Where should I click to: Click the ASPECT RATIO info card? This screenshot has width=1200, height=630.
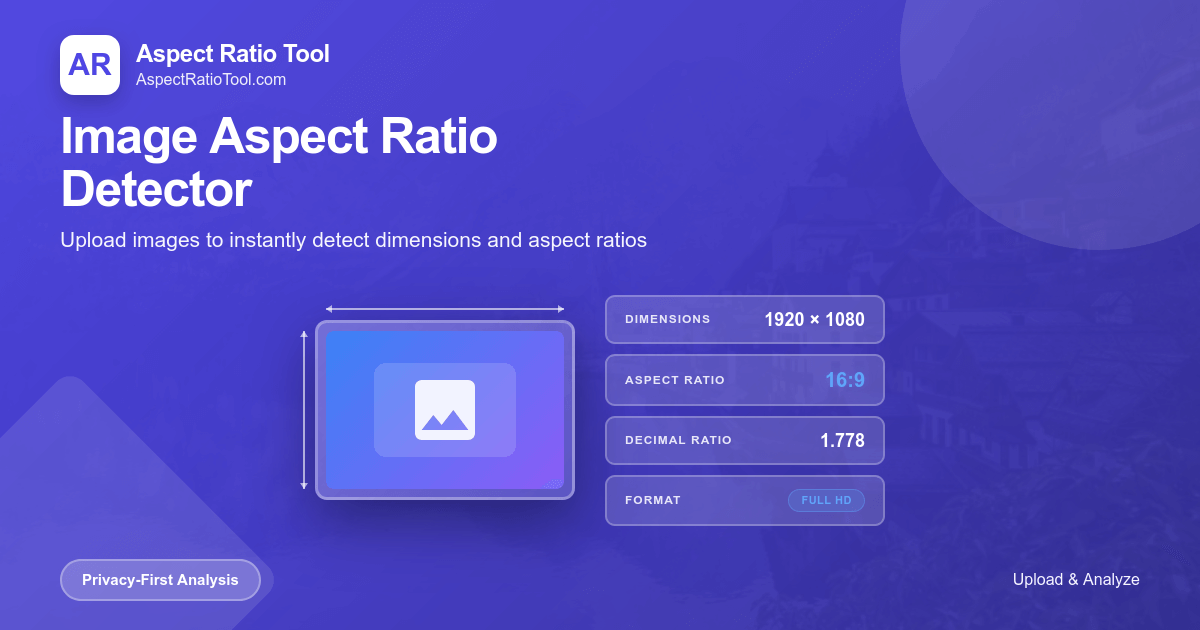point(744,380)
